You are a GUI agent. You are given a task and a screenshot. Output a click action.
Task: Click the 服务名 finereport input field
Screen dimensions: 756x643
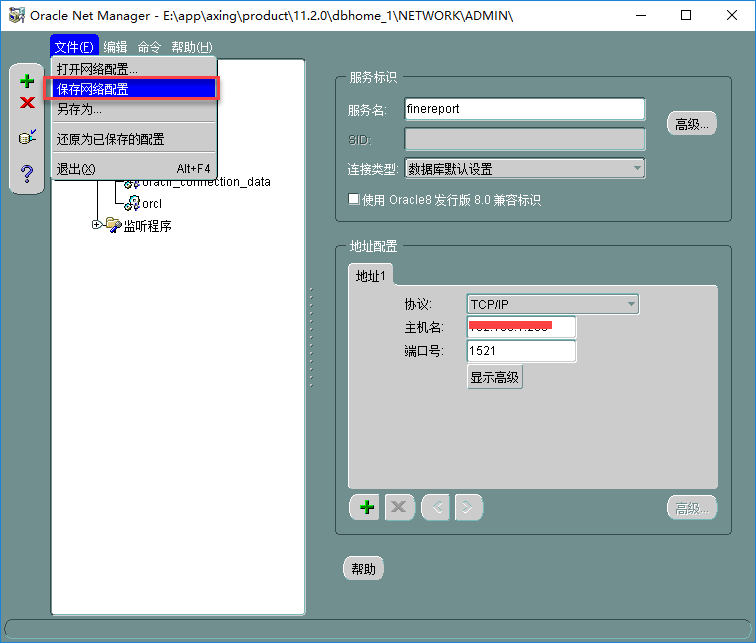click(x=525, y=109)
